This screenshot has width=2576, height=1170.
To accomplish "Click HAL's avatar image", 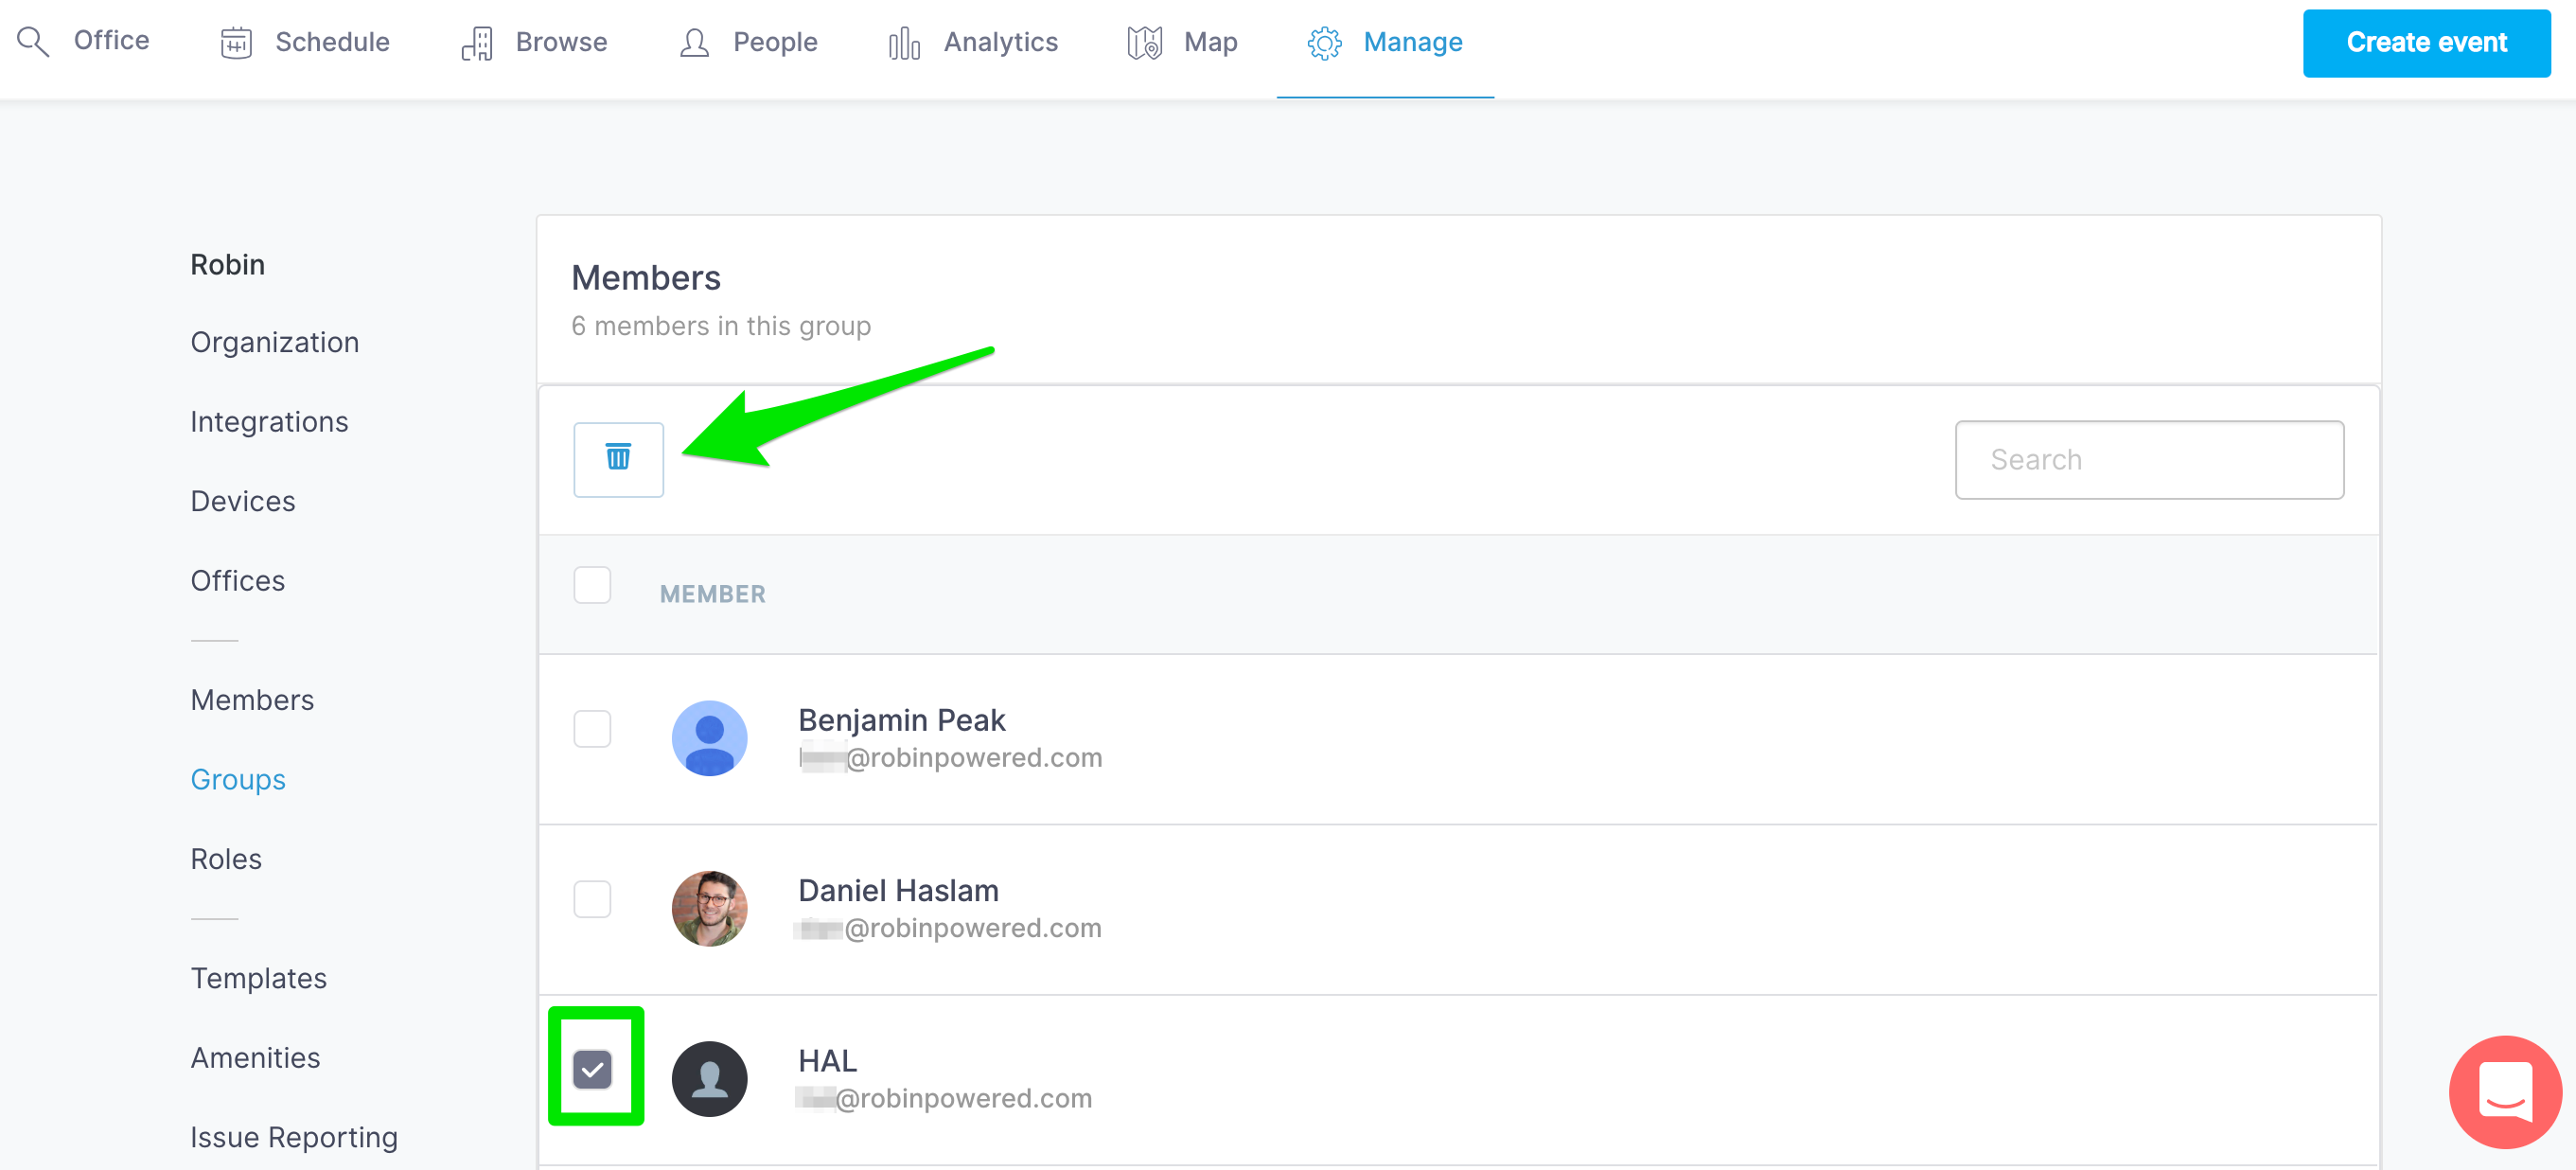I will [710, 1078].
